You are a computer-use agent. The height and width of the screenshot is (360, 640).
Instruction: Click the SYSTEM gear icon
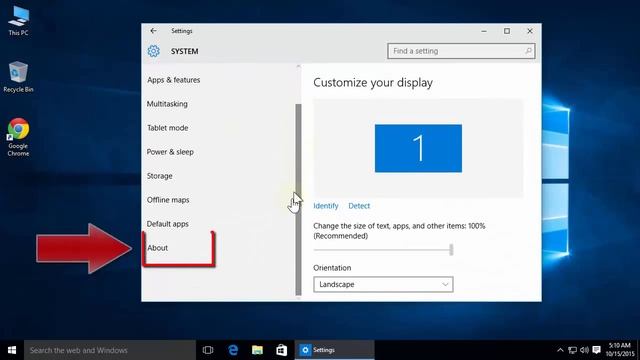click(153, 51)
